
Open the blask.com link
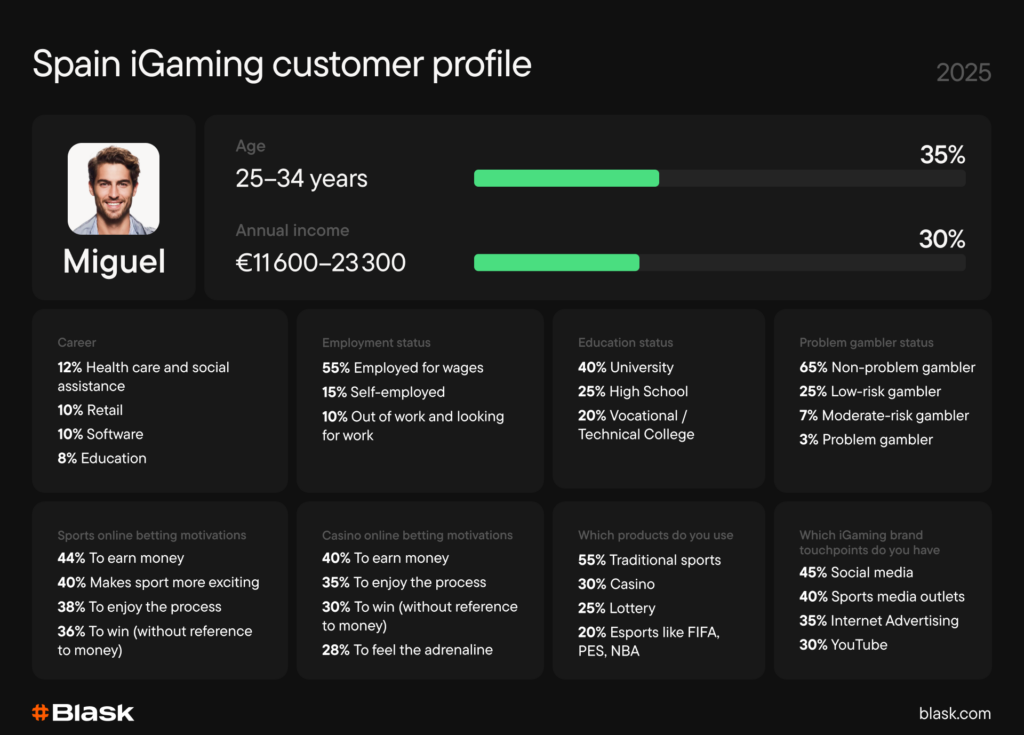954,713
